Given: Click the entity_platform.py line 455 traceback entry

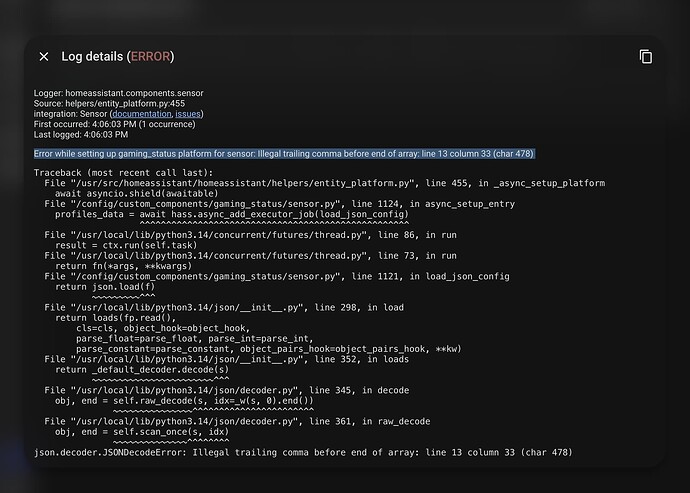Looking at the screenshot, I should (324, 183).
